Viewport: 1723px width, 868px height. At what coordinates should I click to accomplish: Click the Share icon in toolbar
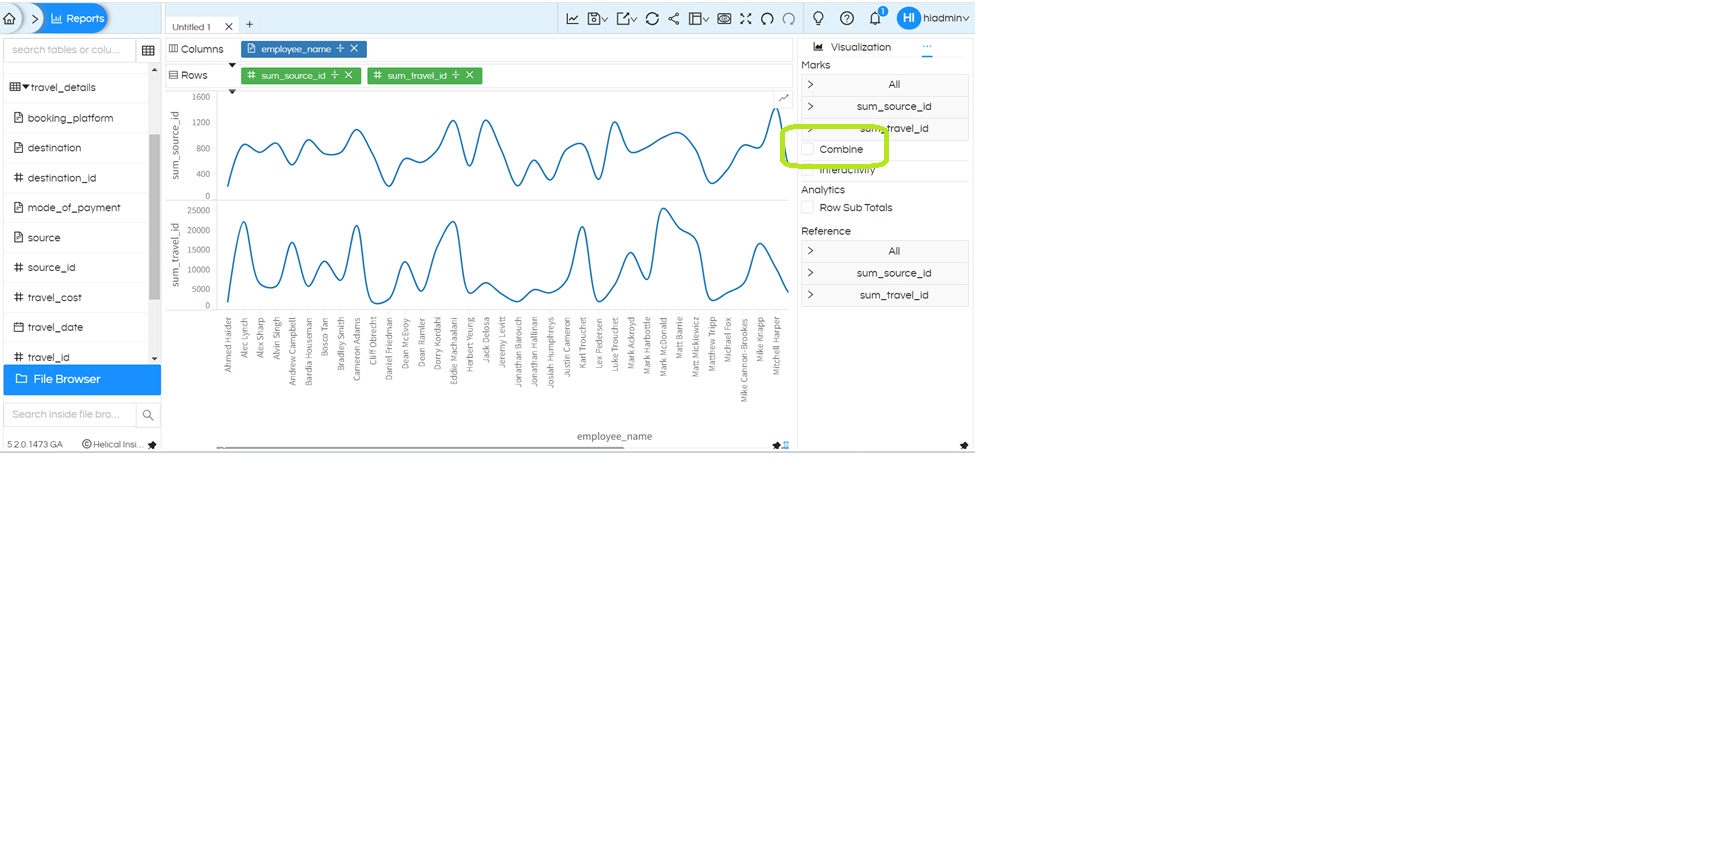[x=674, y=18]
